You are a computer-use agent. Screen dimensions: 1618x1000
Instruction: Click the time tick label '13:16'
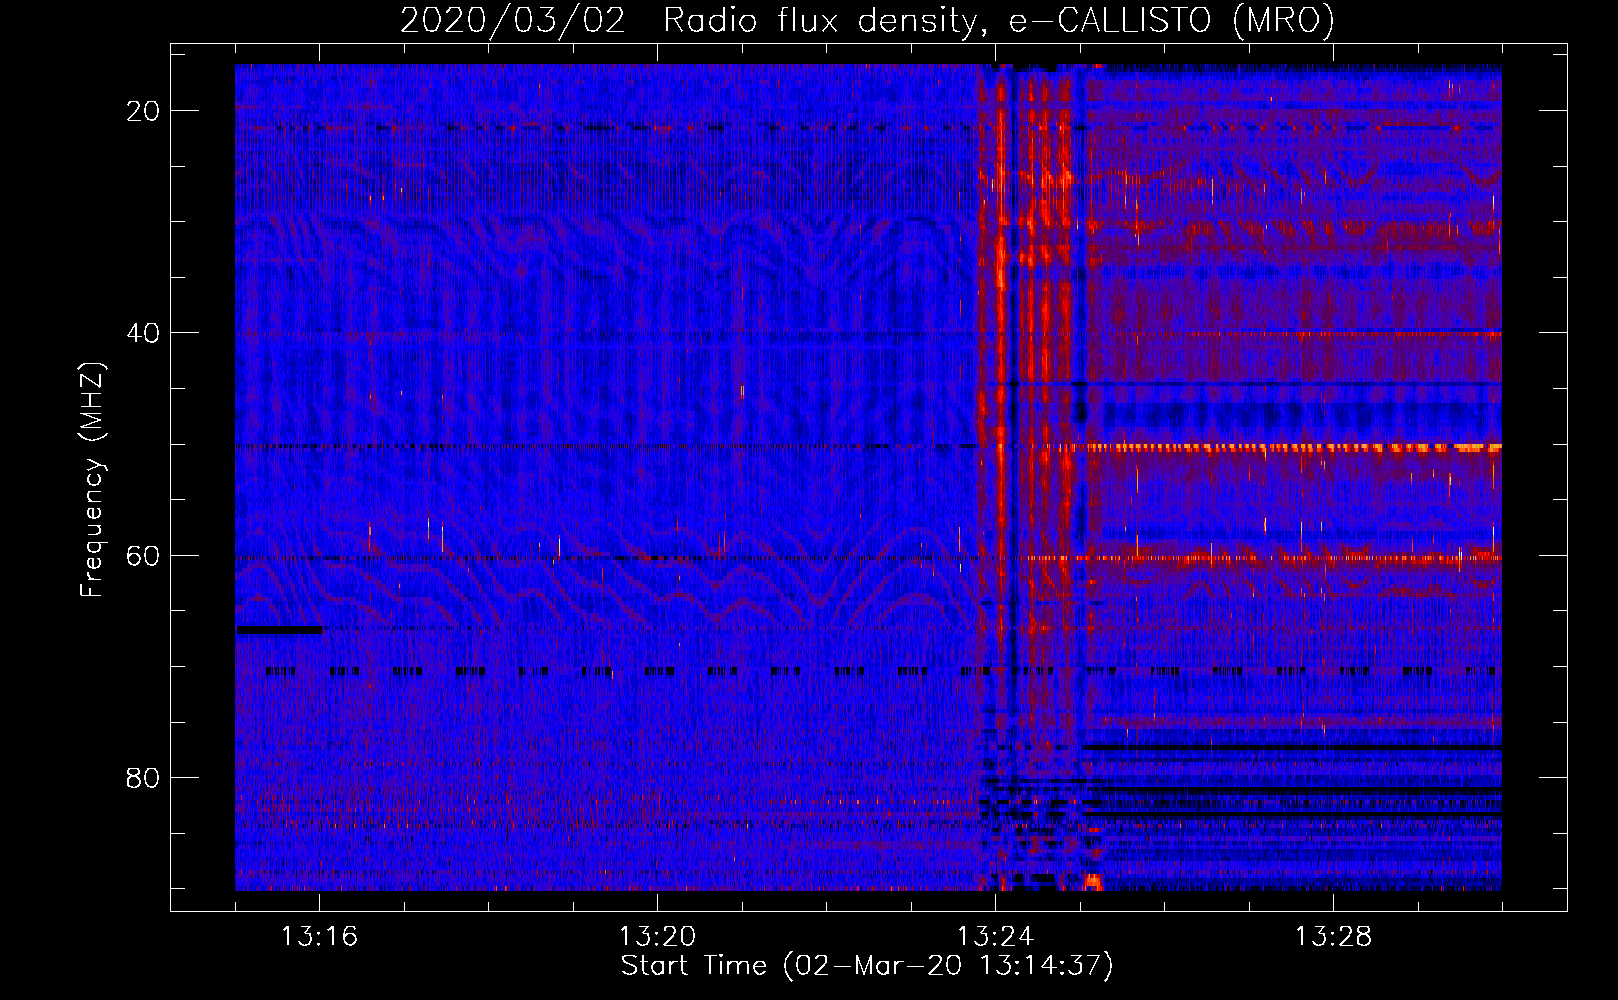coord(320,937)
